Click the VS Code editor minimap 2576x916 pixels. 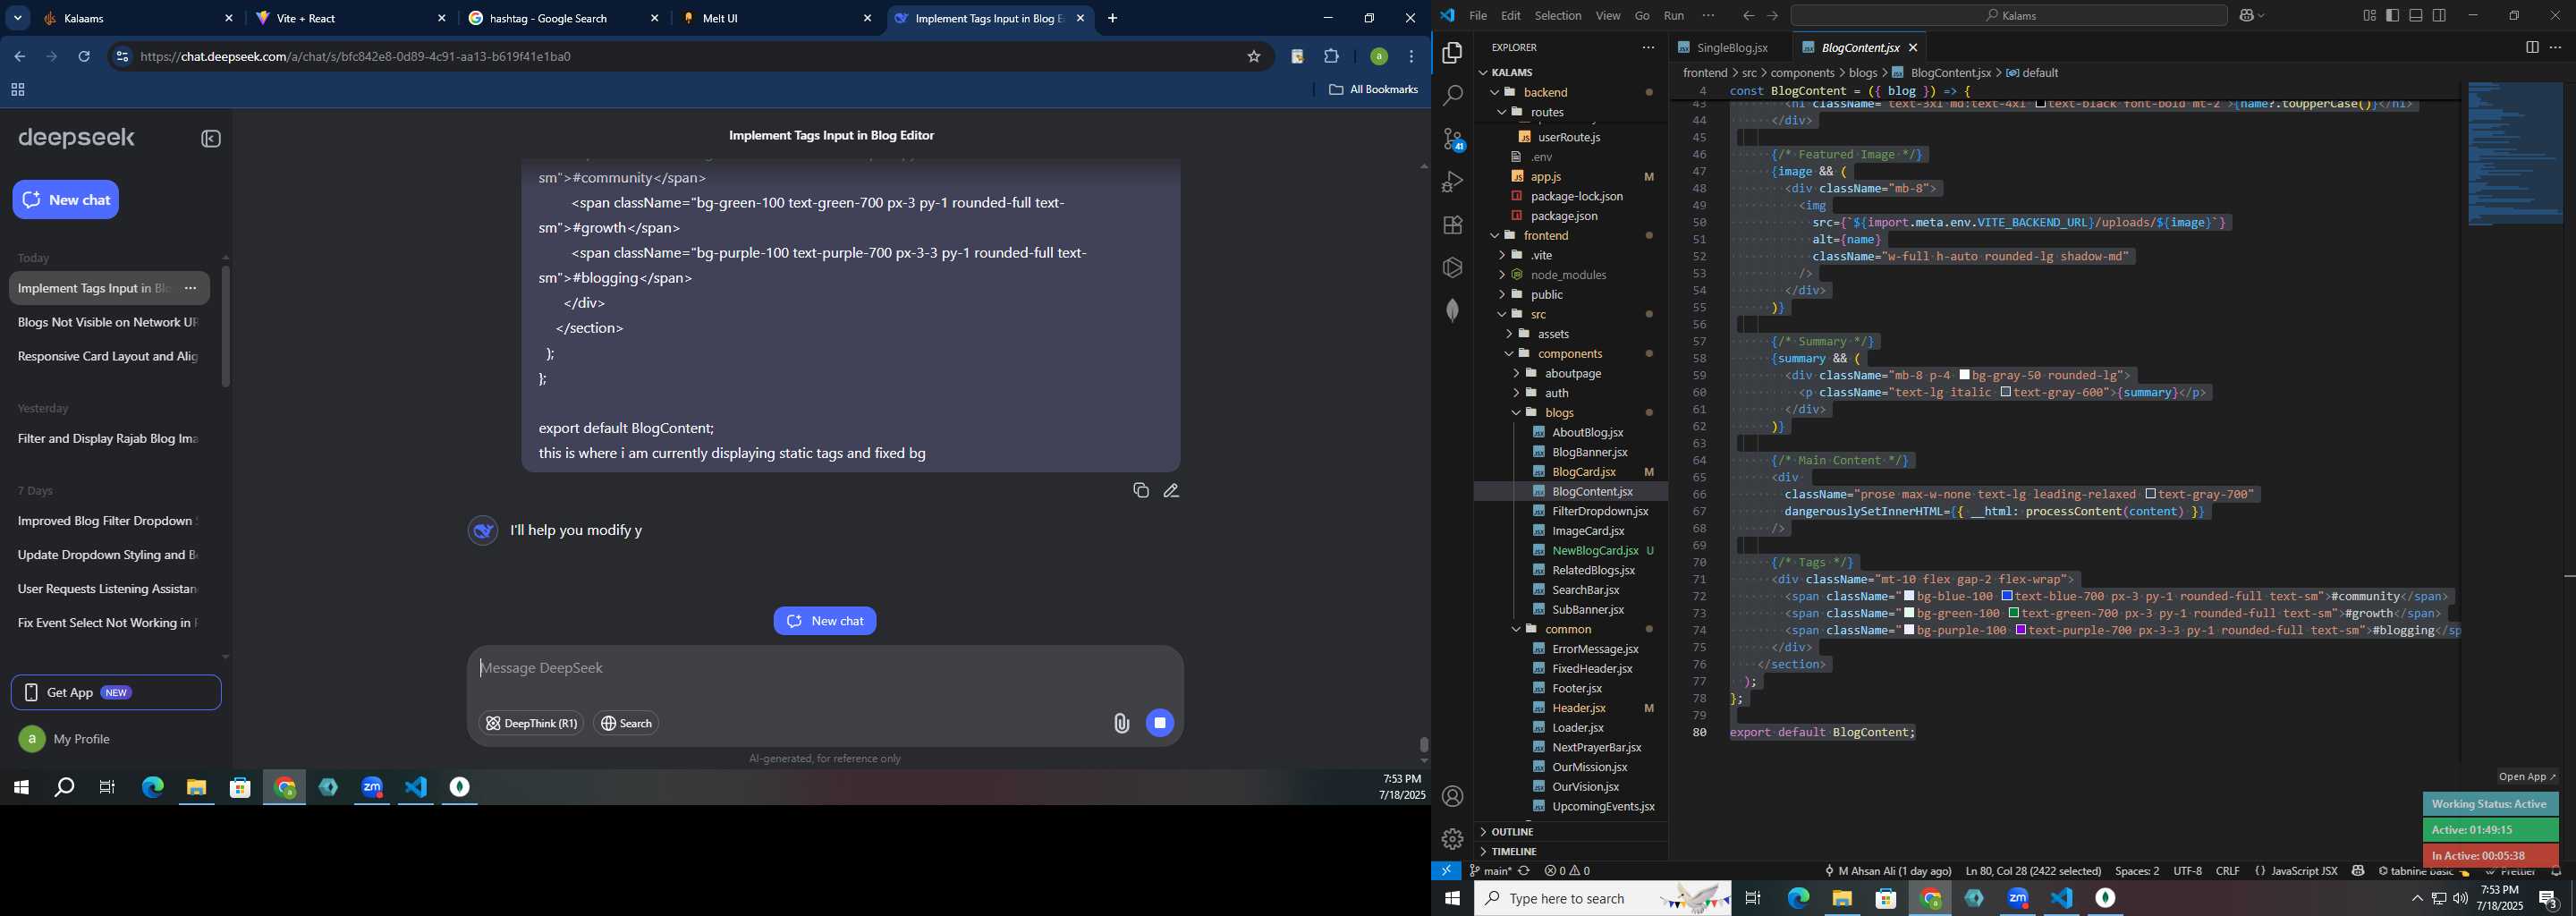(x=2513, y=155)
